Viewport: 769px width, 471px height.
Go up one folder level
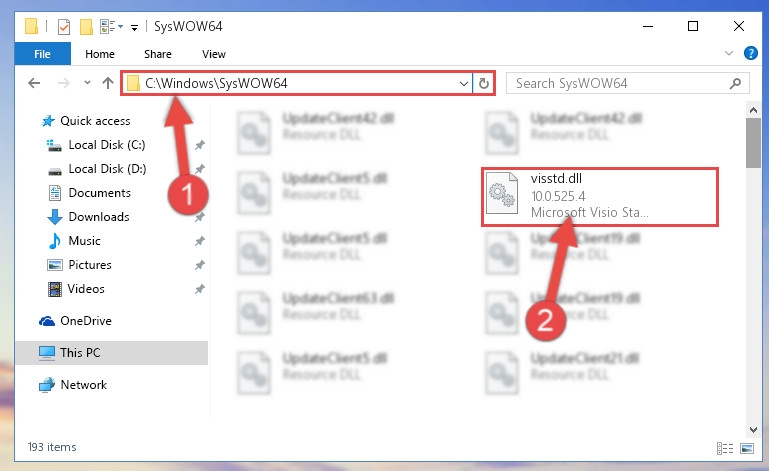click(x=108, y=83)
